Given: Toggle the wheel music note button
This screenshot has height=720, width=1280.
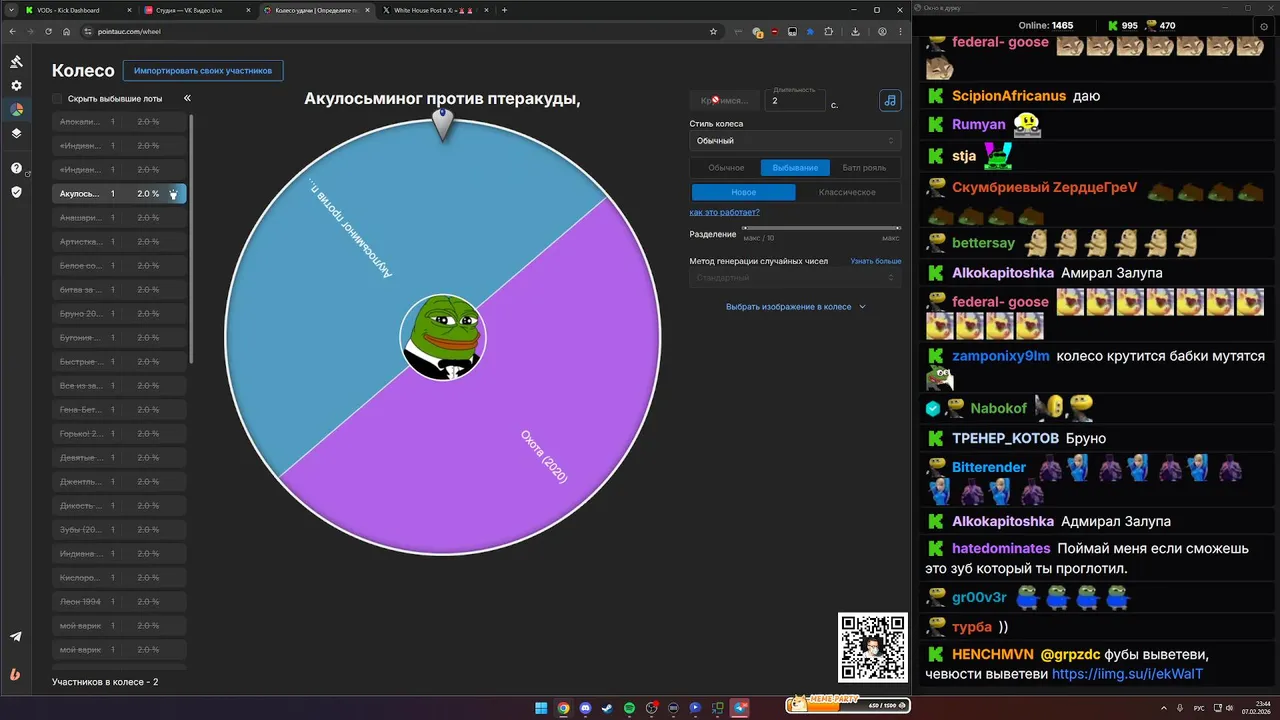Looking at the screenshot, I should 890,101.
